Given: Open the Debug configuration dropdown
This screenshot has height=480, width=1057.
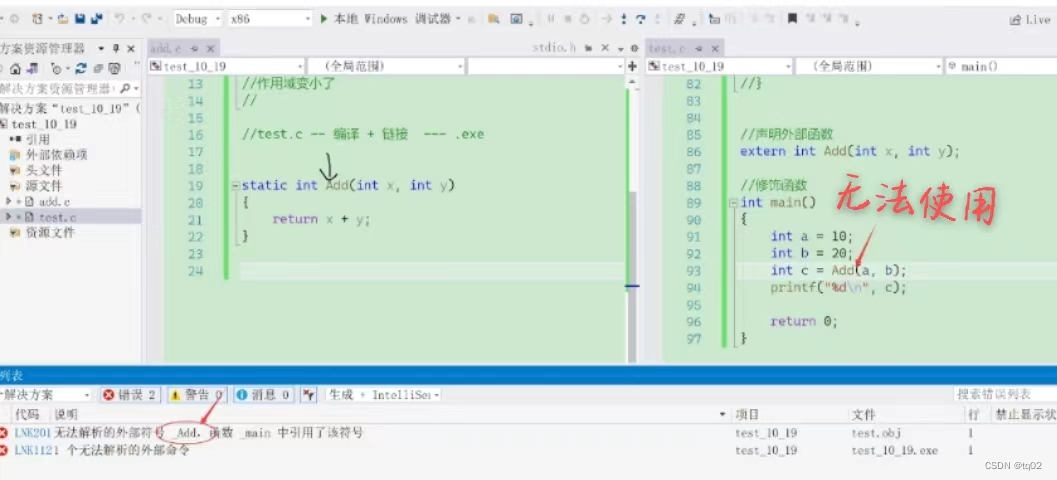Looking at the screenshot, I should point(198,19).
